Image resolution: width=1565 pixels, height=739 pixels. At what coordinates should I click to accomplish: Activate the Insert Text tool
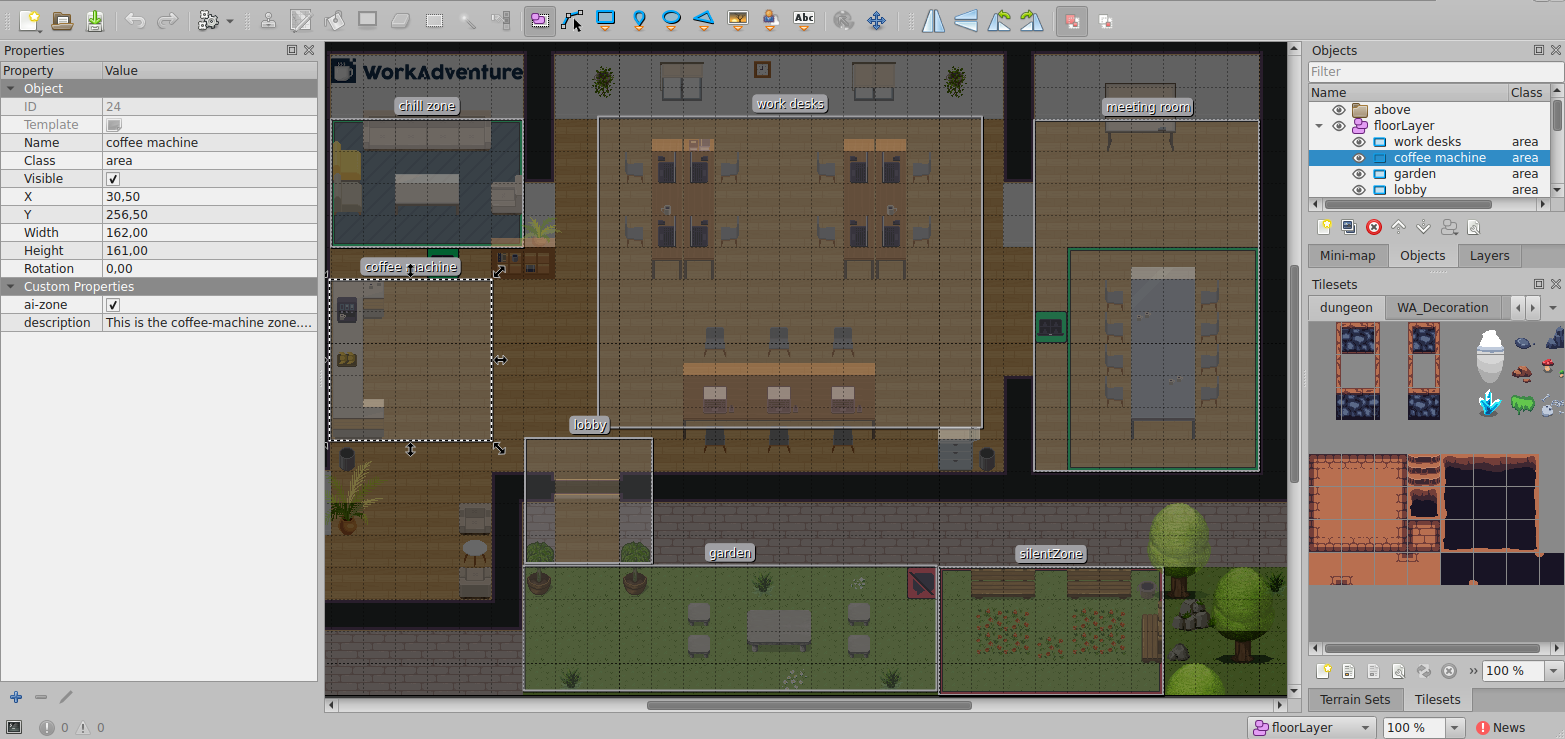pos(803,19)
